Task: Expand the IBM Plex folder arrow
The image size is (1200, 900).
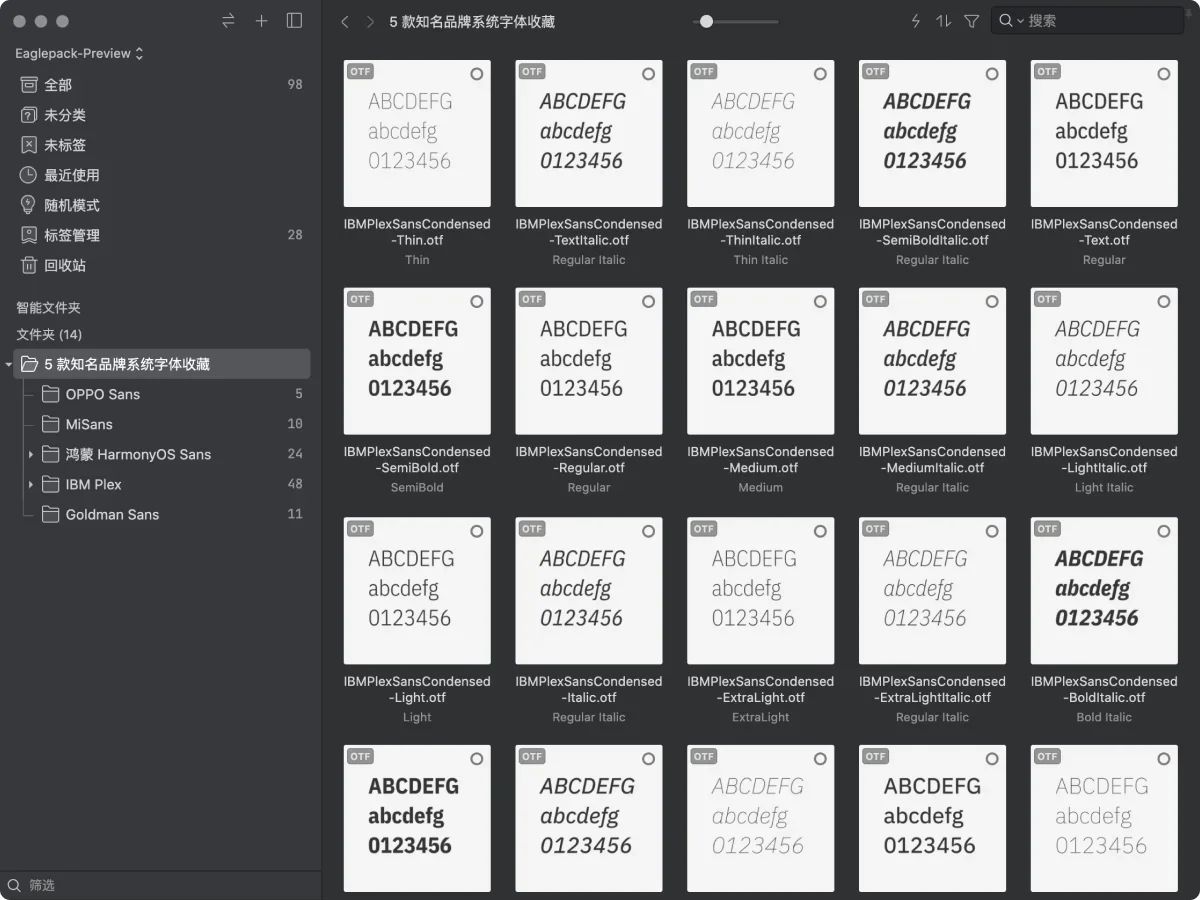Action: [31, 485]
